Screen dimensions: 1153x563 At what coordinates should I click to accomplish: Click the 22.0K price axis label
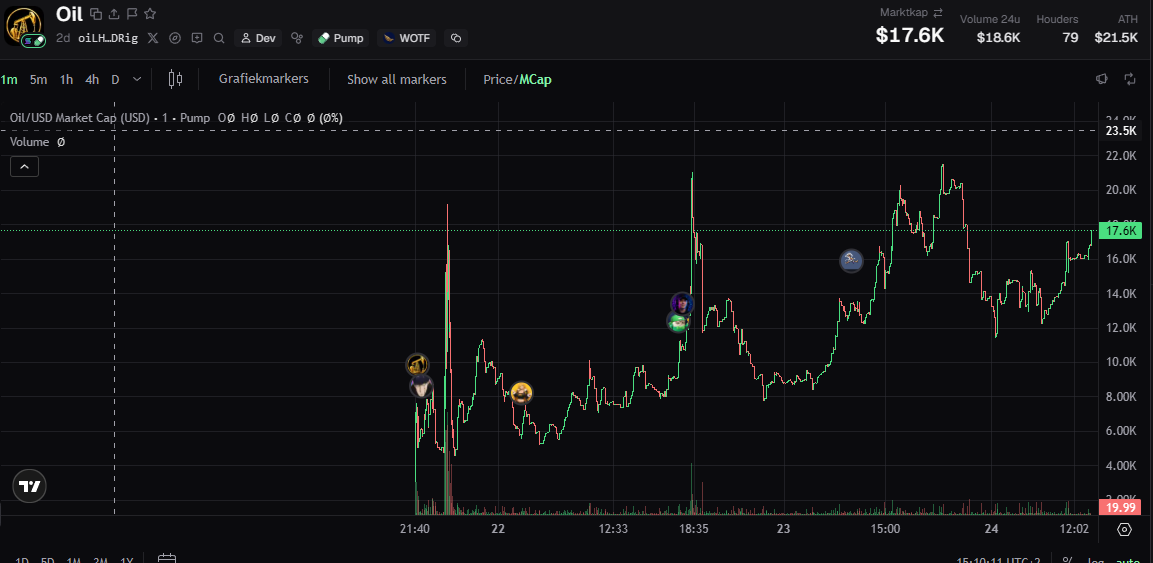point(1121,156)
